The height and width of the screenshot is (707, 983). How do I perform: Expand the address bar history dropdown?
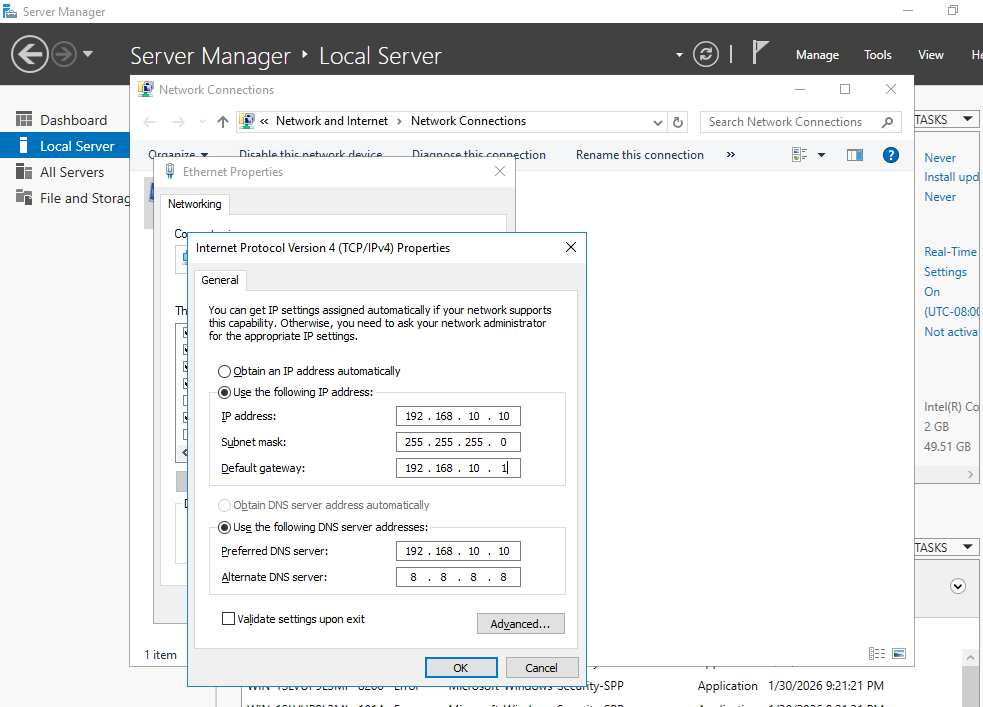(x=657, y=122)
